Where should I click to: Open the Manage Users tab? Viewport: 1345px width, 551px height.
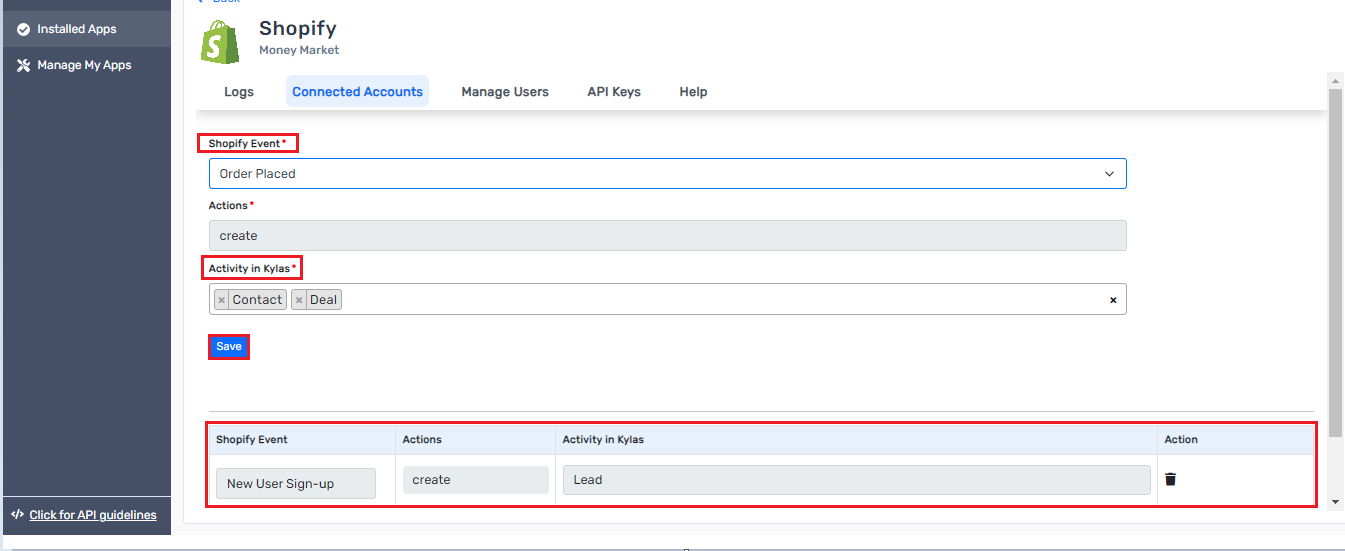point(505,92)
